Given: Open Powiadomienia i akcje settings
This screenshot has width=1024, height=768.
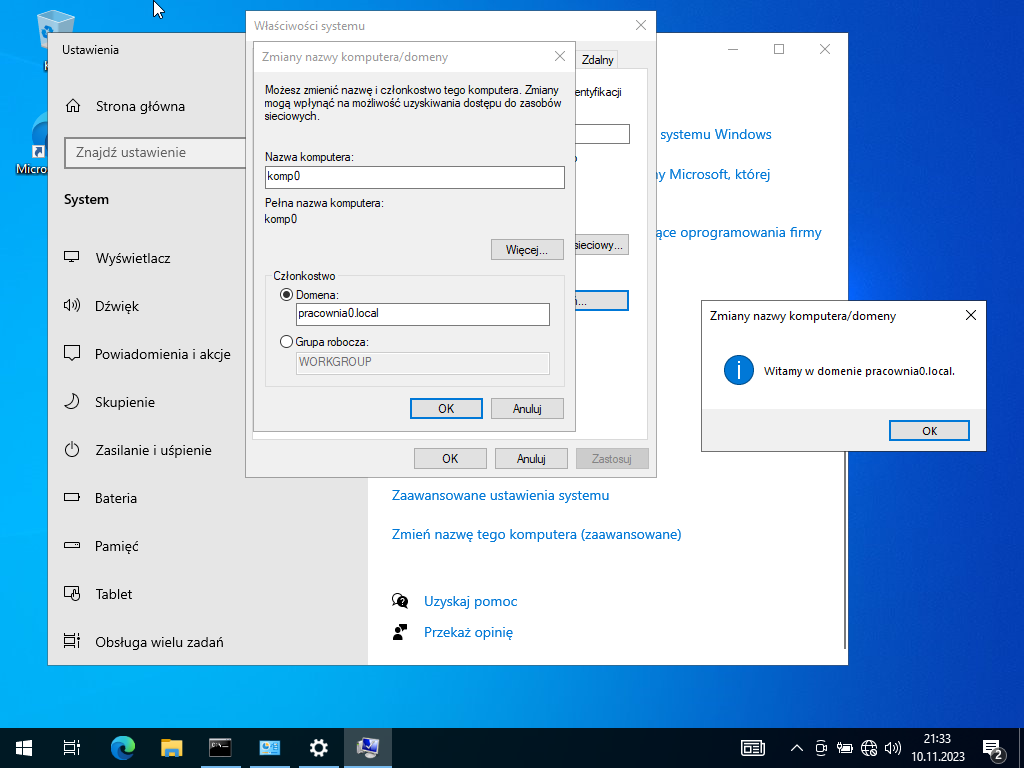Looking at the screenshot, I should click(x=163, y=354).
